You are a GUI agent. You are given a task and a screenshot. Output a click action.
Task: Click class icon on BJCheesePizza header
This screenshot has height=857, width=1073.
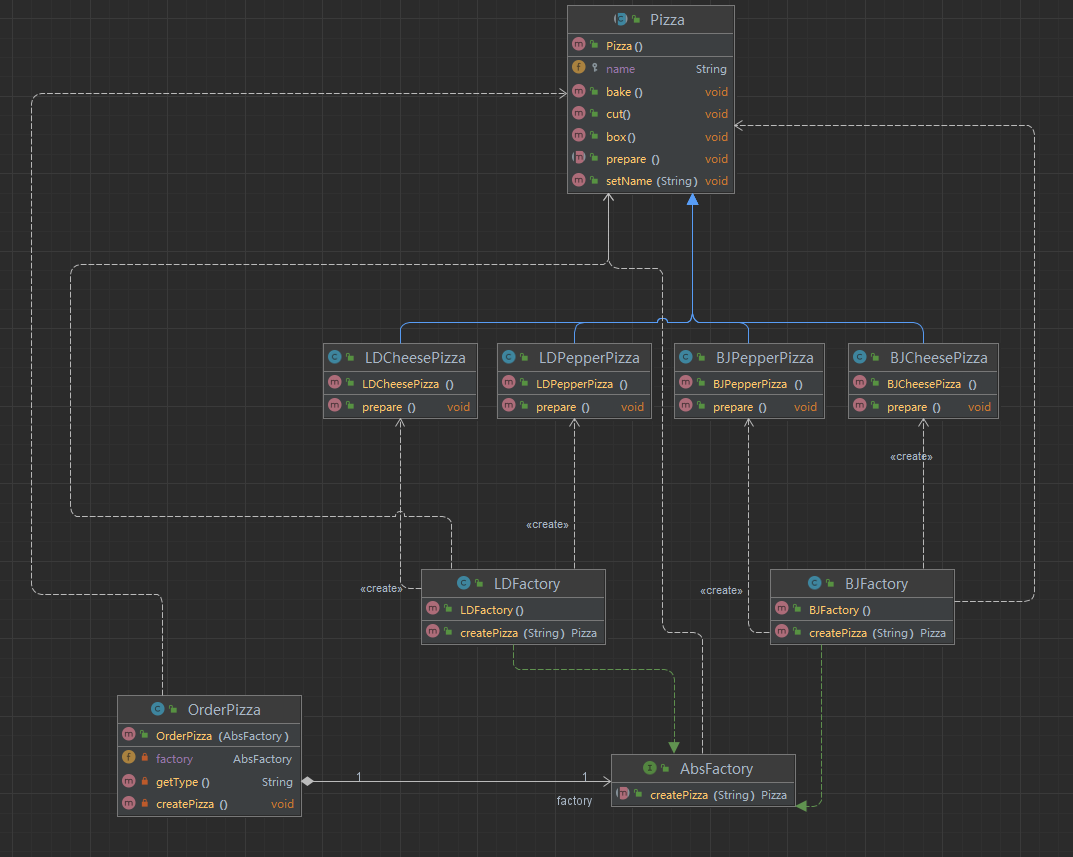click(x=859, y=357)
